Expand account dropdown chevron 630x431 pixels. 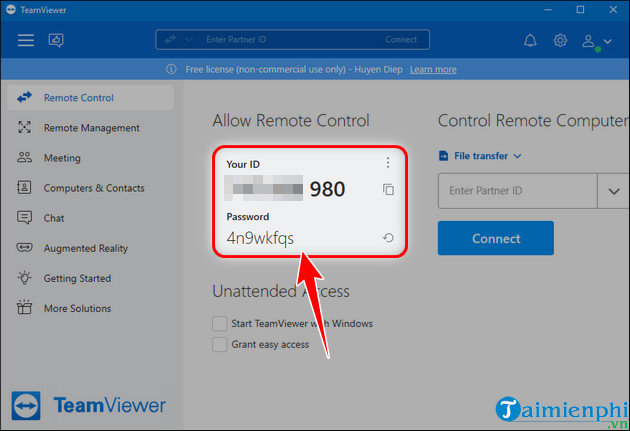click(608, 41)
